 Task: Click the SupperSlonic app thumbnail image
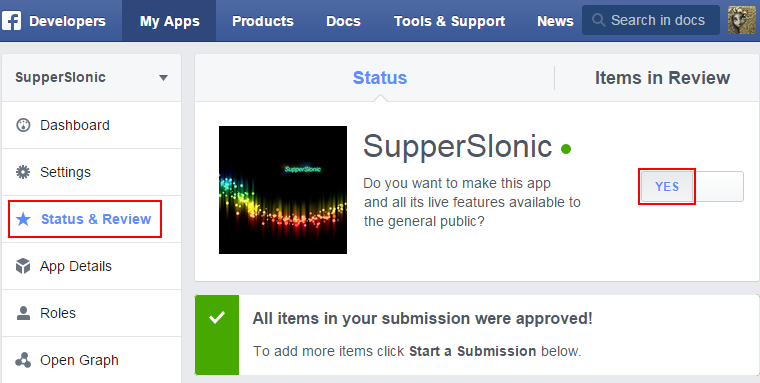coord(283,190)
